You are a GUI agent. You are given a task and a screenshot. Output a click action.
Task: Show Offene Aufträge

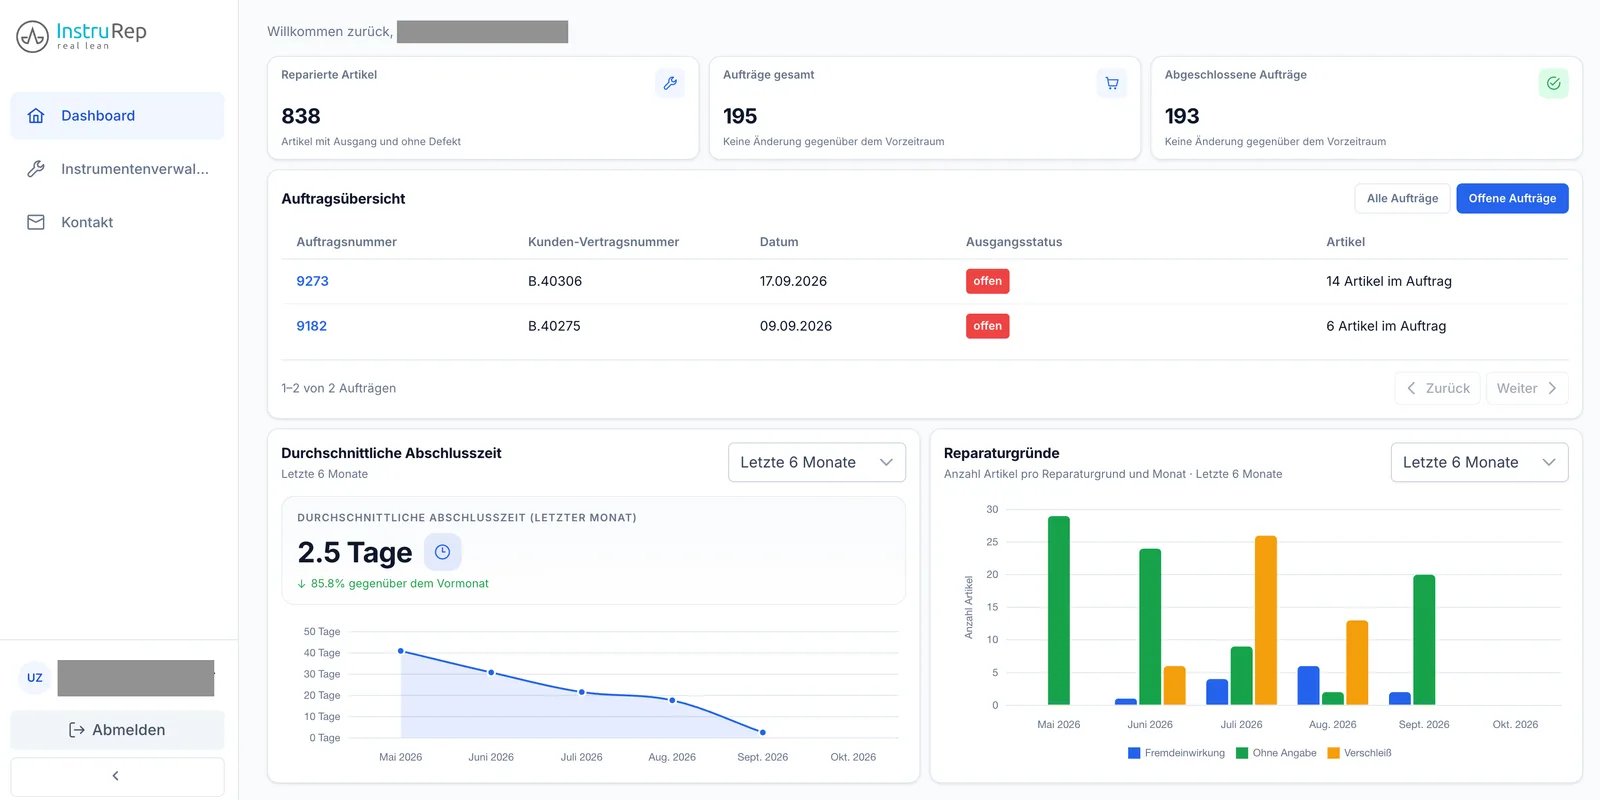click(1512, 198)
